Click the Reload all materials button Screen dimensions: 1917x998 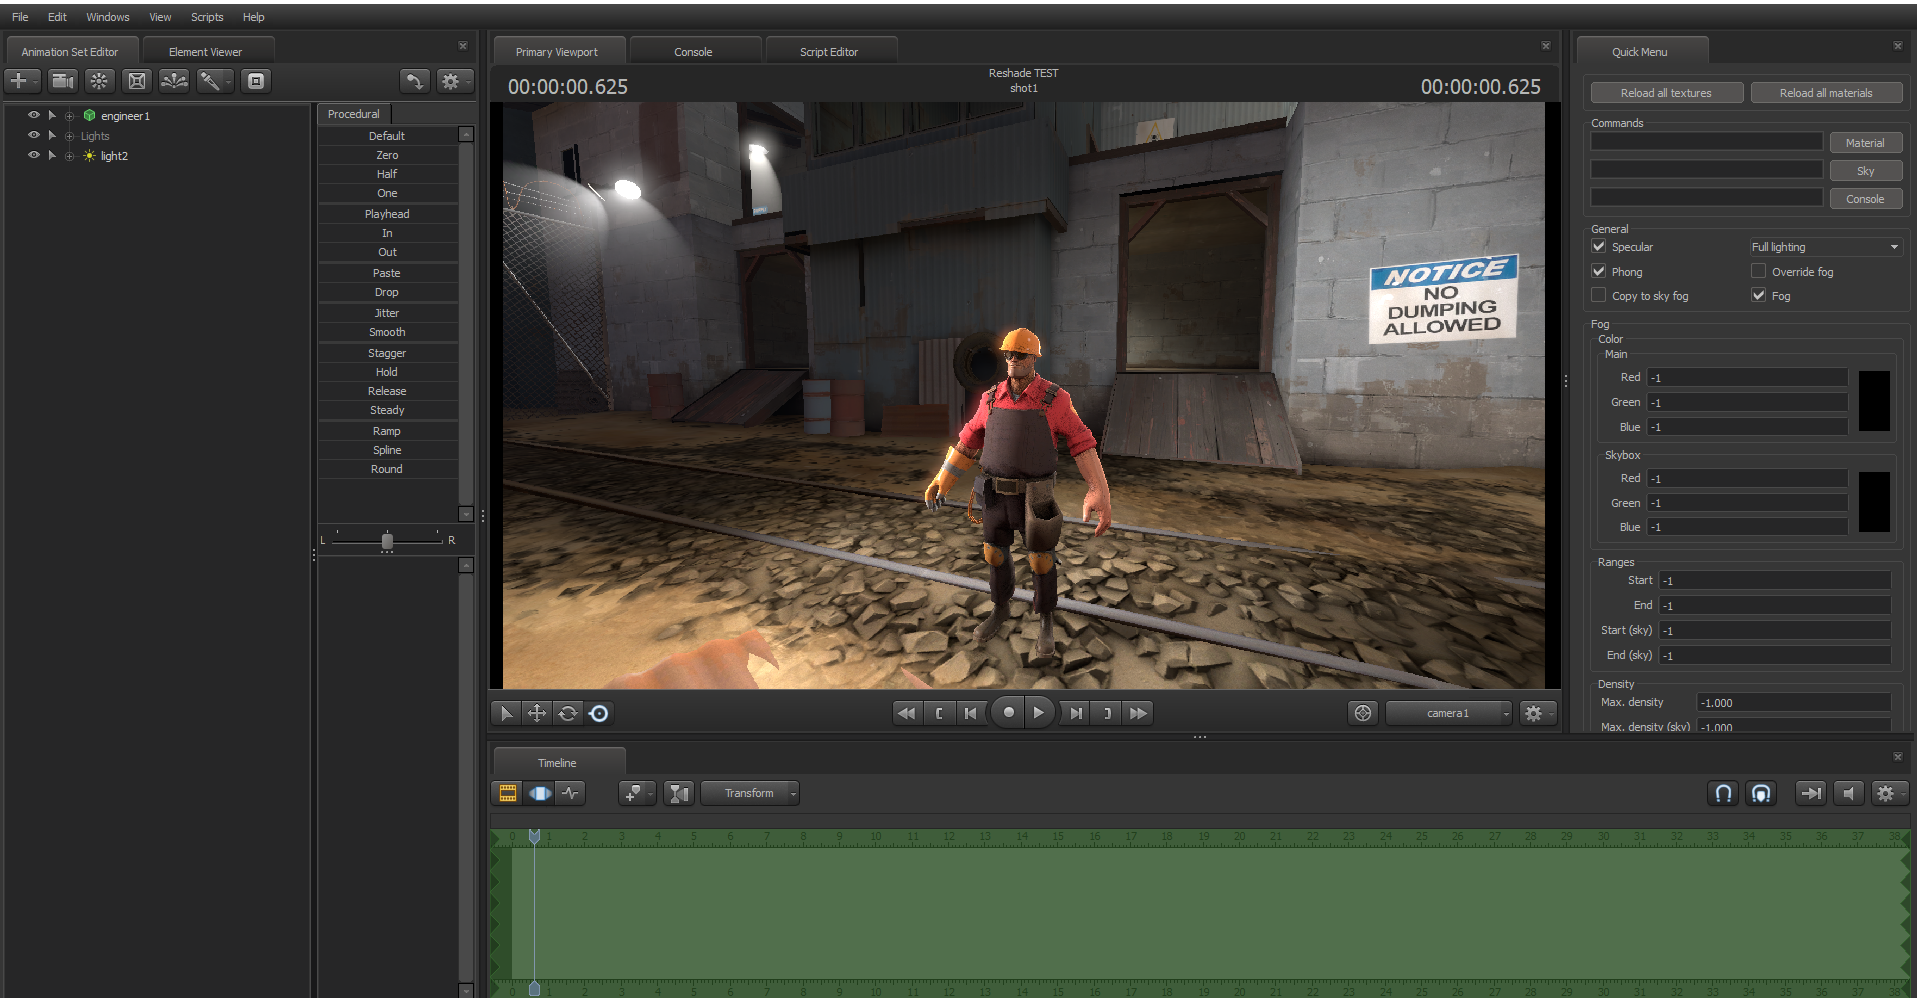[1826, 93]
